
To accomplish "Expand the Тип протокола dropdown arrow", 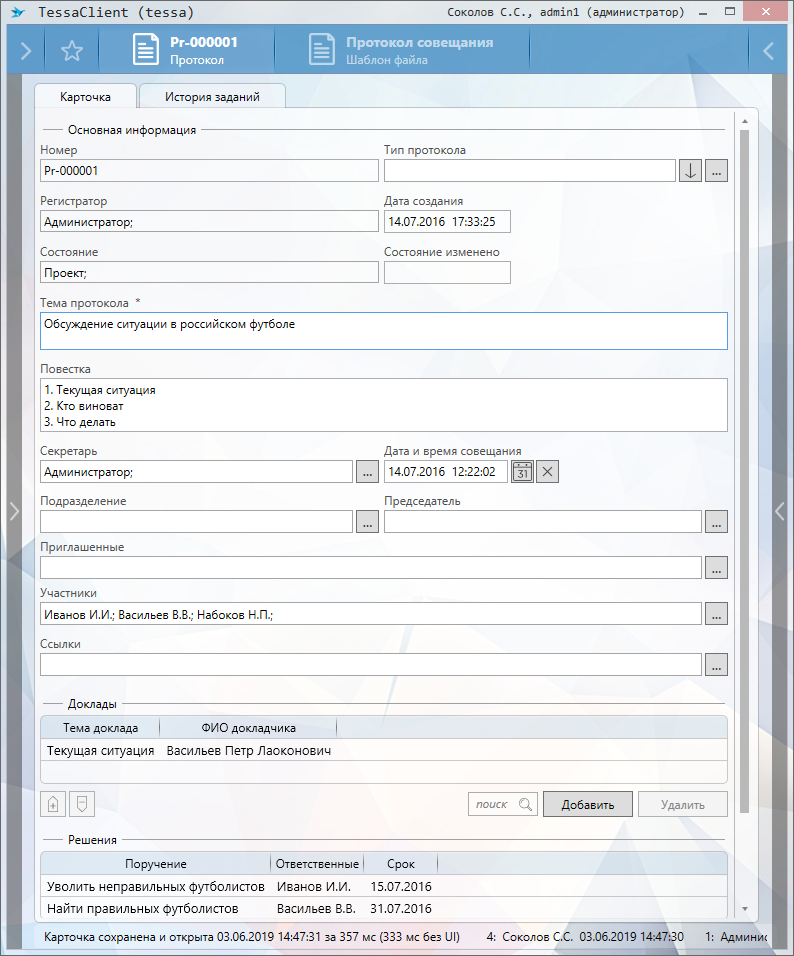I will [690, 171].
